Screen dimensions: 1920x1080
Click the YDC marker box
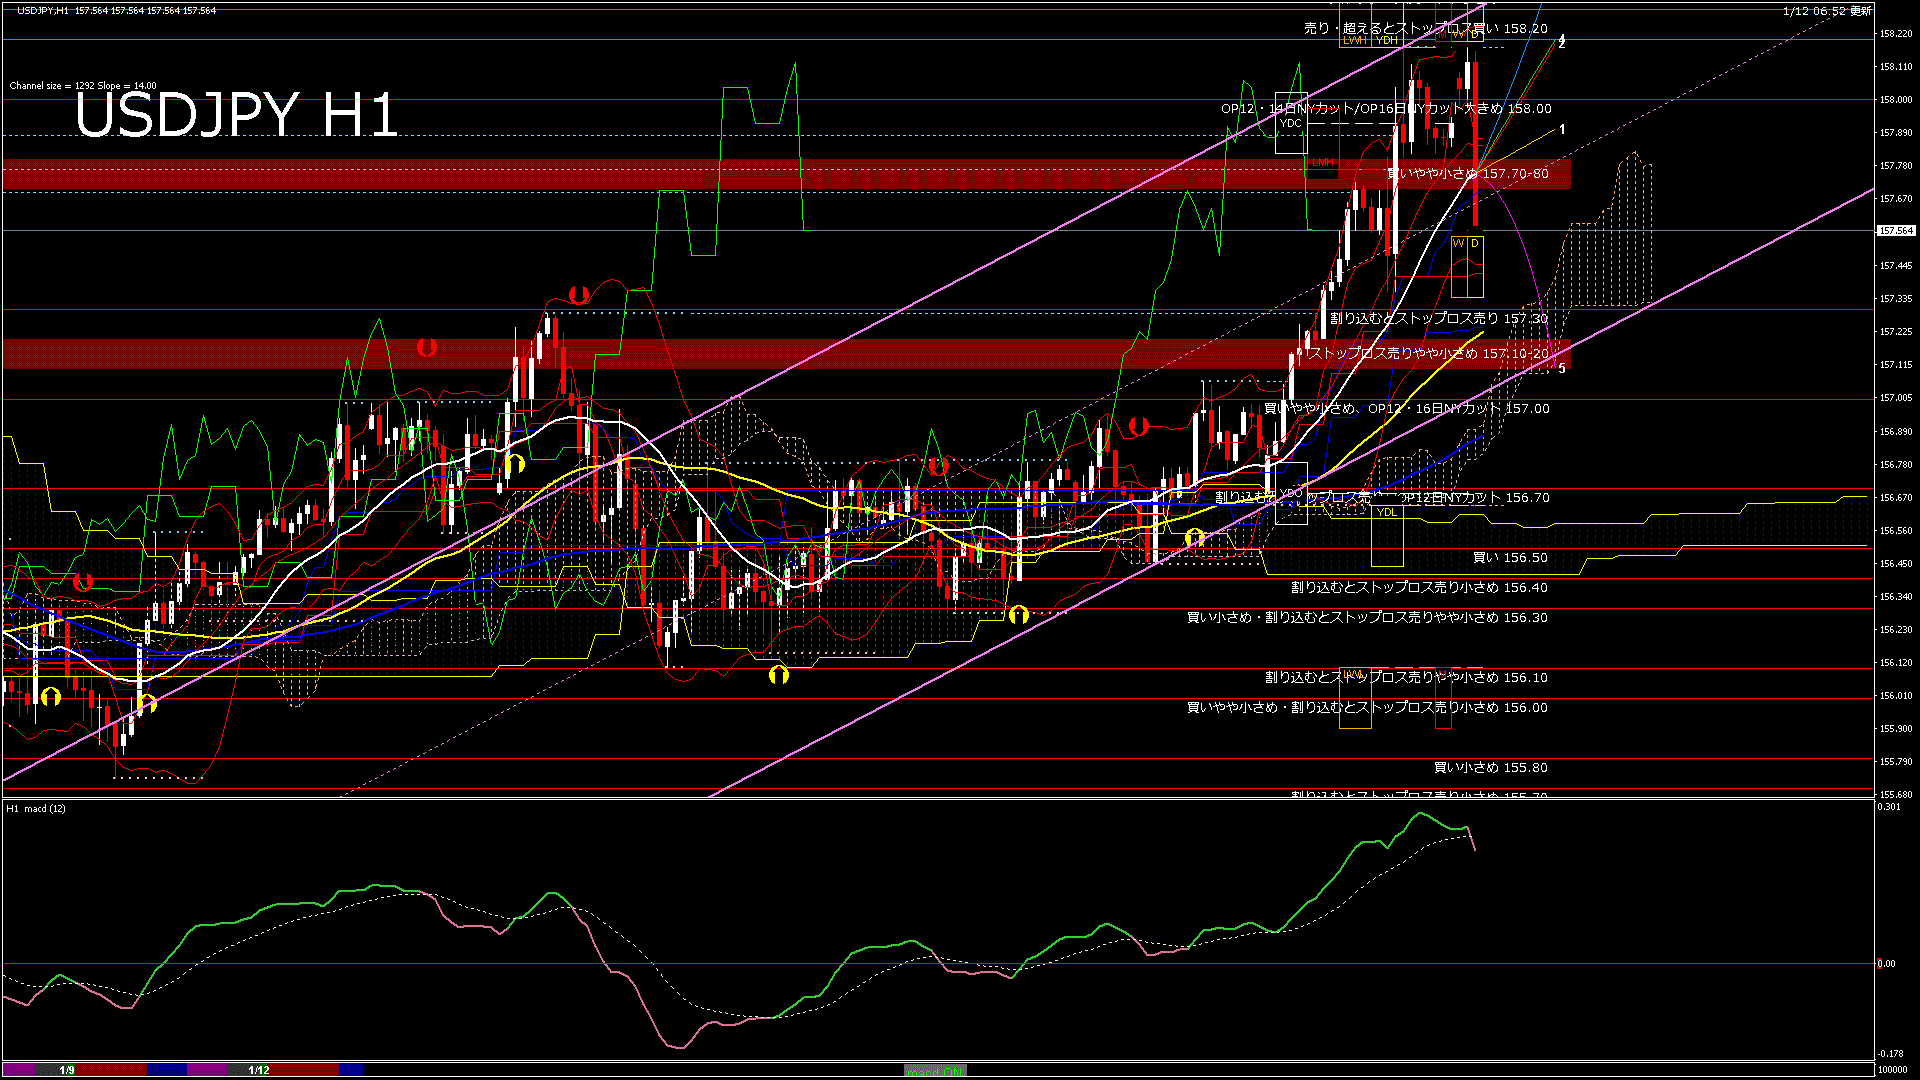tap(1291, 124)
